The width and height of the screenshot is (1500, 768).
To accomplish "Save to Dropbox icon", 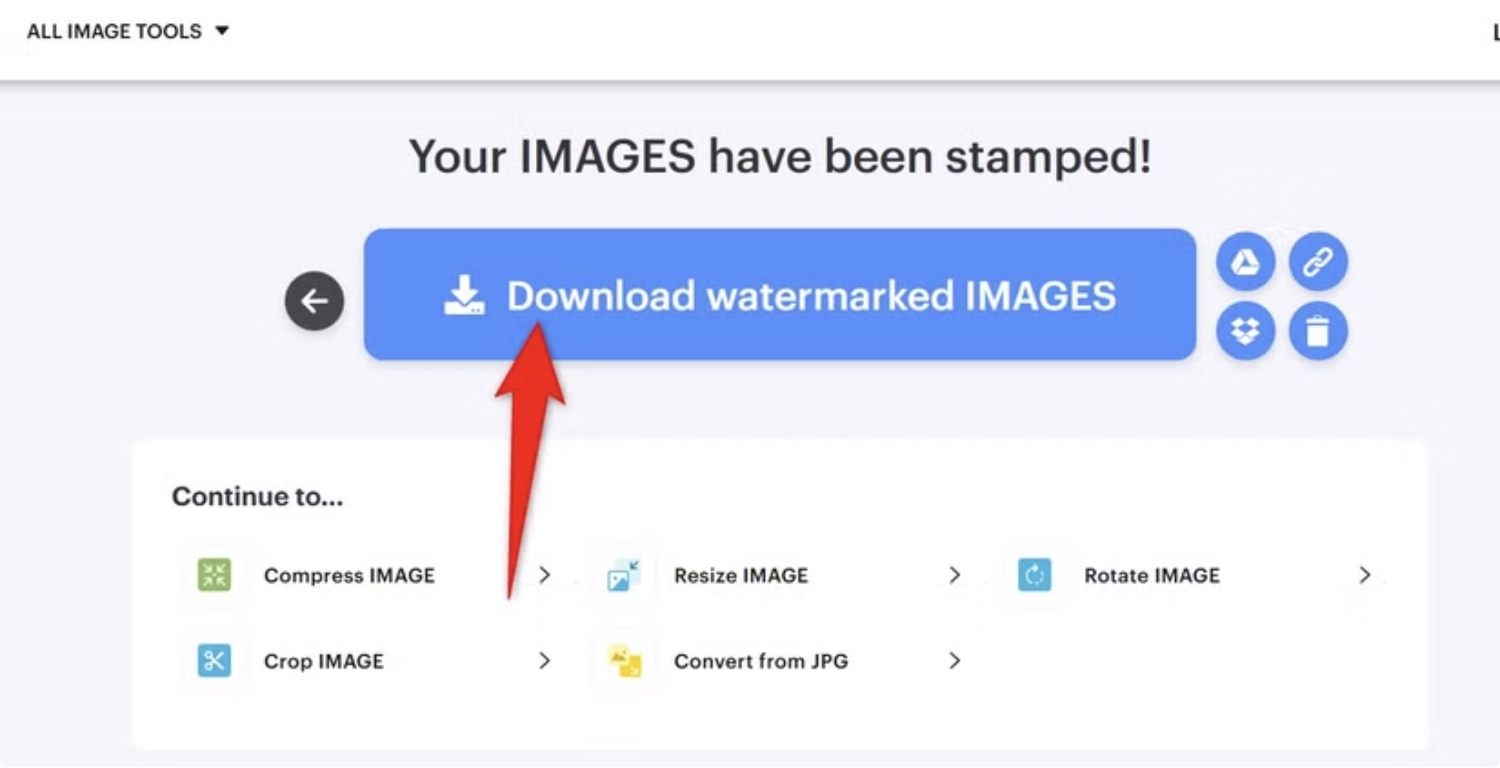I will [1245, 331].
